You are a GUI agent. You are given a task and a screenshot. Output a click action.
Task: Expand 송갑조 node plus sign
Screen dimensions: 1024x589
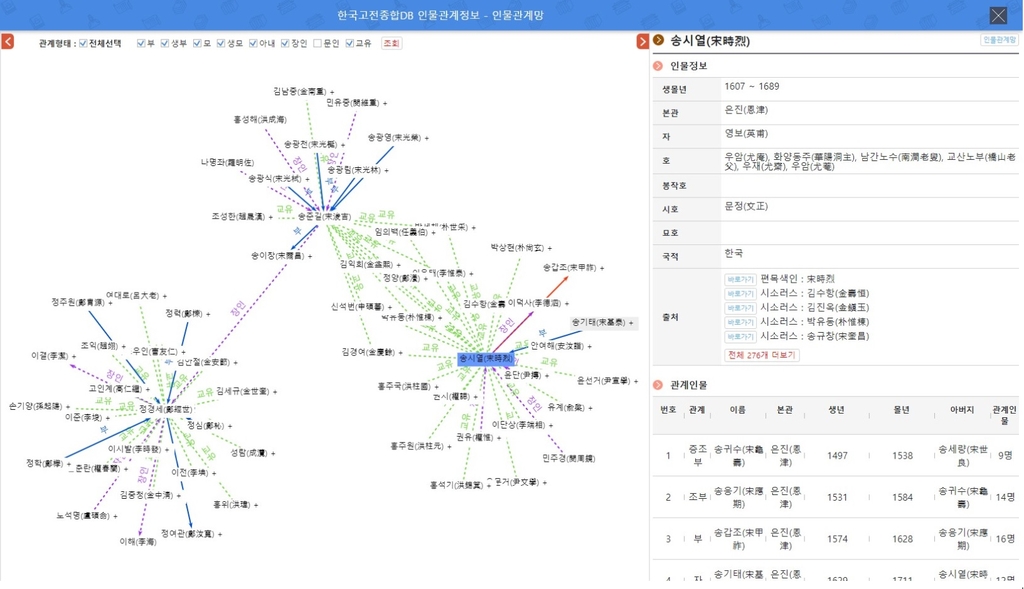600,268
